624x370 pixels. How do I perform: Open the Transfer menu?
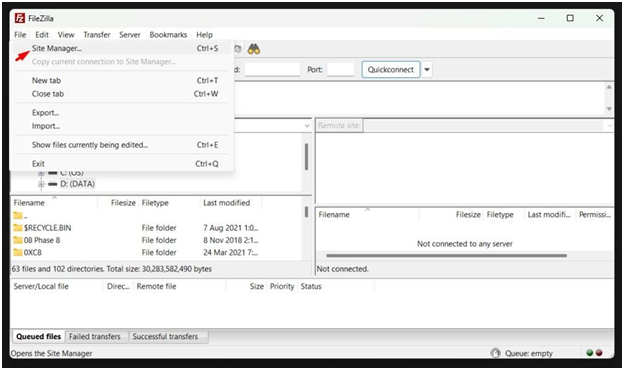tap(97, 35)
